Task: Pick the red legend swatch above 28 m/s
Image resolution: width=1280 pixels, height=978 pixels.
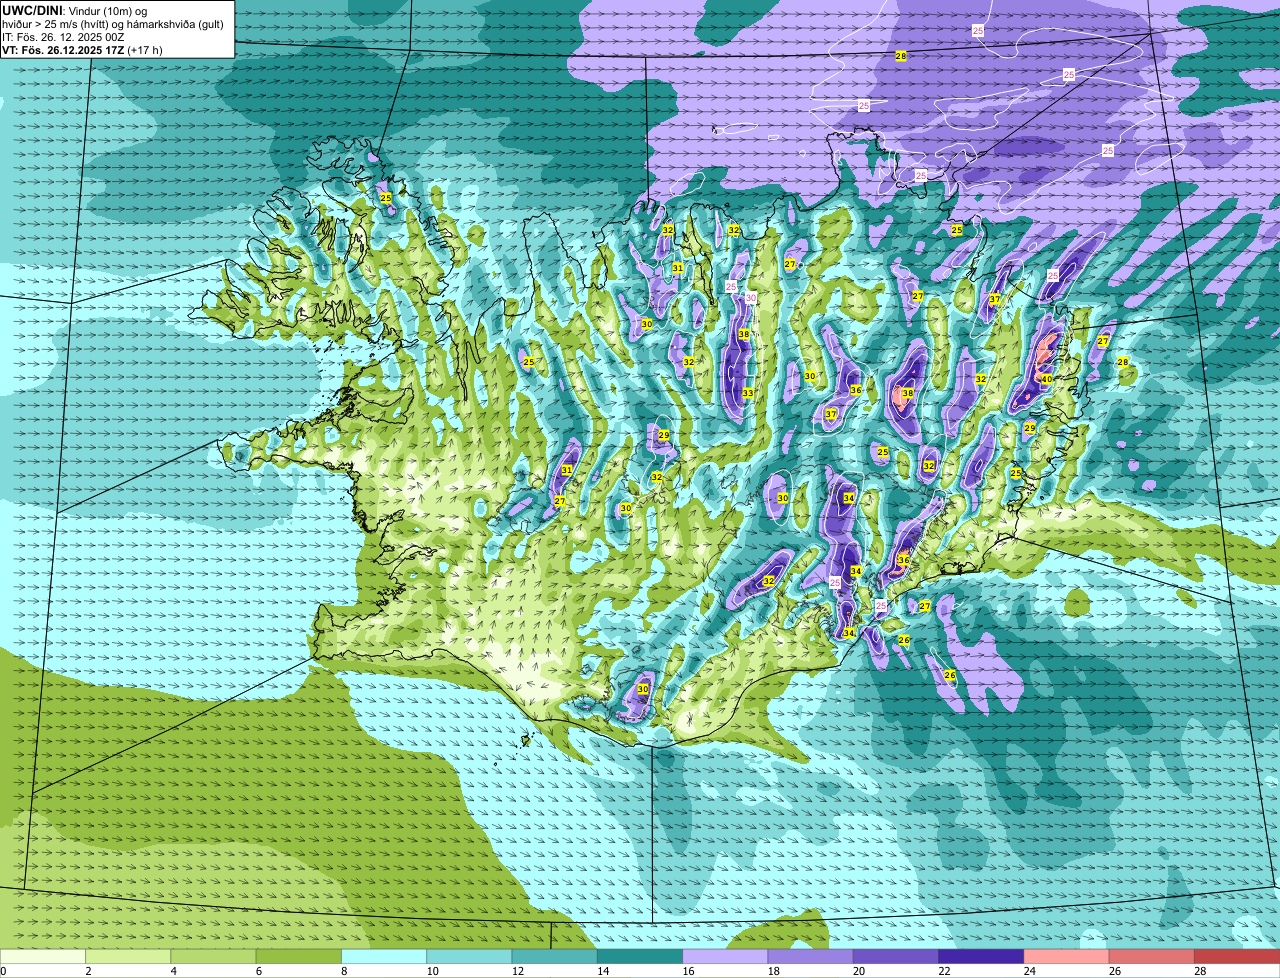Action: pos(1237,957)
